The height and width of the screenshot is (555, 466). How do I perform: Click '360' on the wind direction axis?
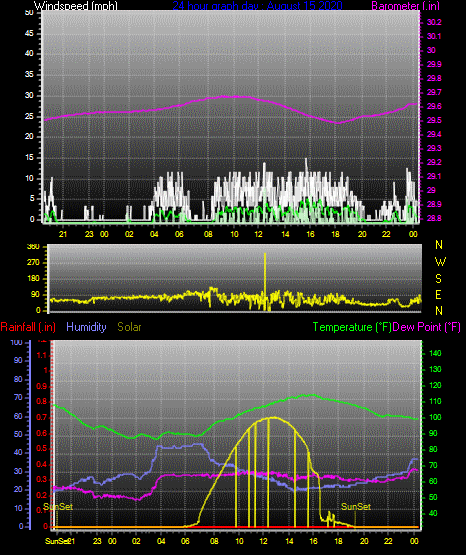[34, 247]
